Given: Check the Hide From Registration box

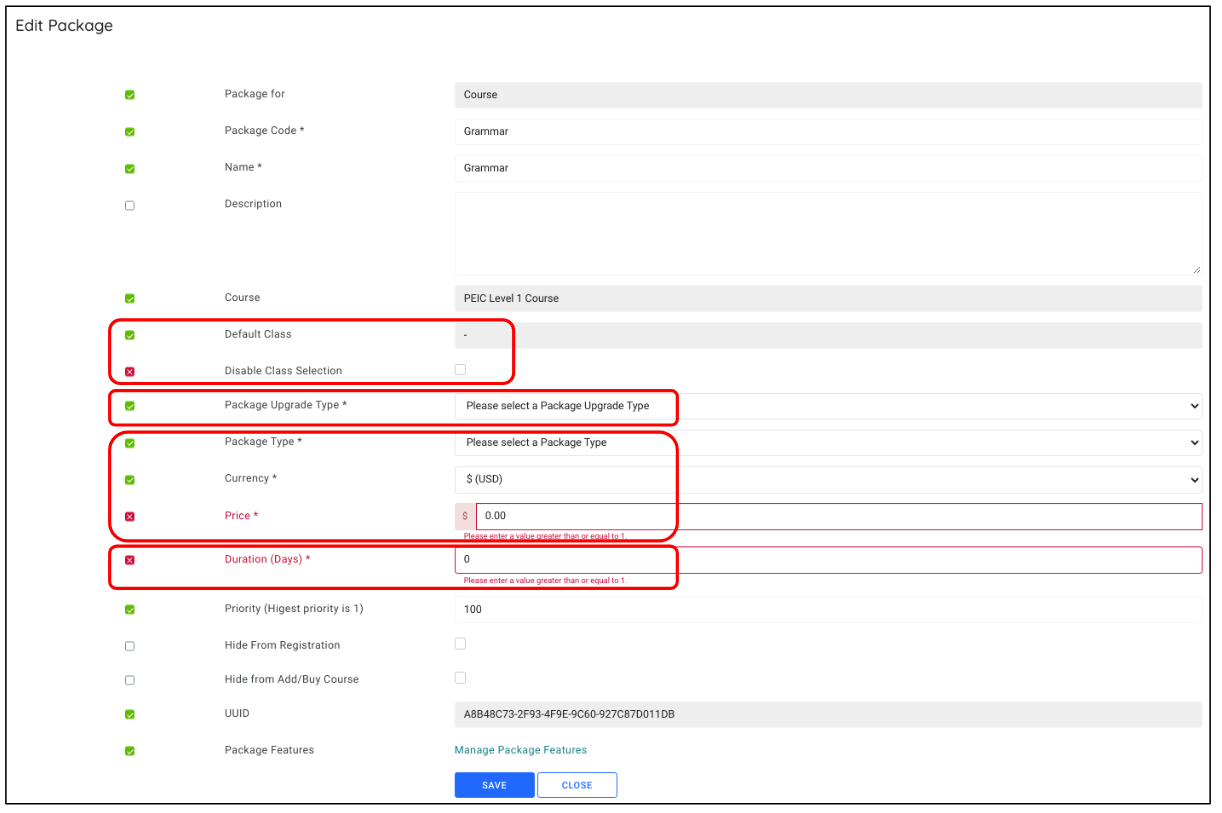Looking at the screenshot, I should [x=460, y=643].
